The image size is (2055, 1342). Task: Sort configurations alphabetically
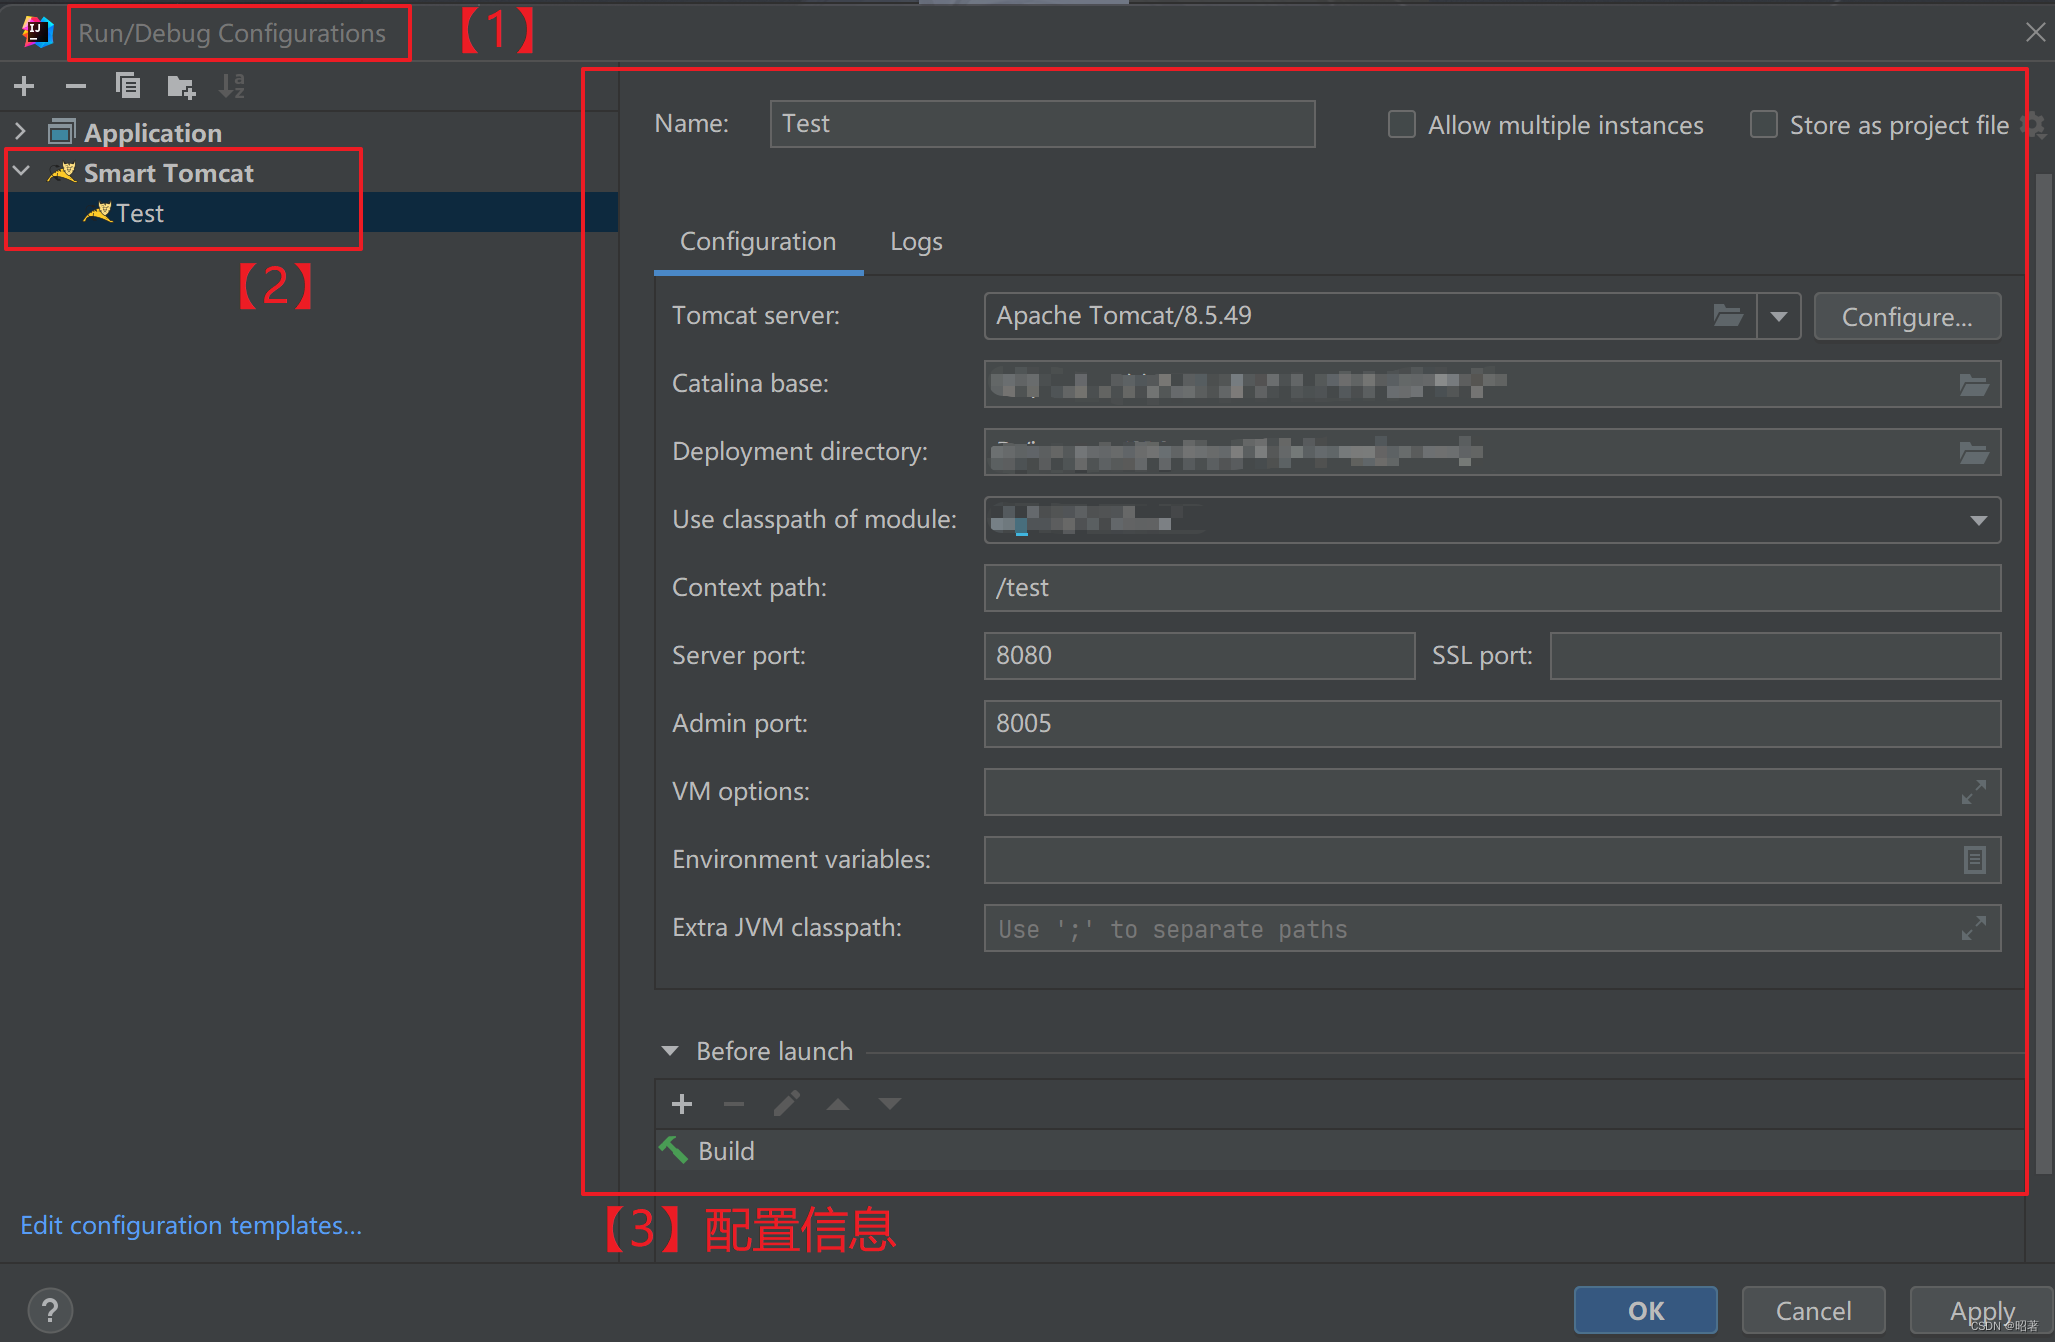[232, 87]
